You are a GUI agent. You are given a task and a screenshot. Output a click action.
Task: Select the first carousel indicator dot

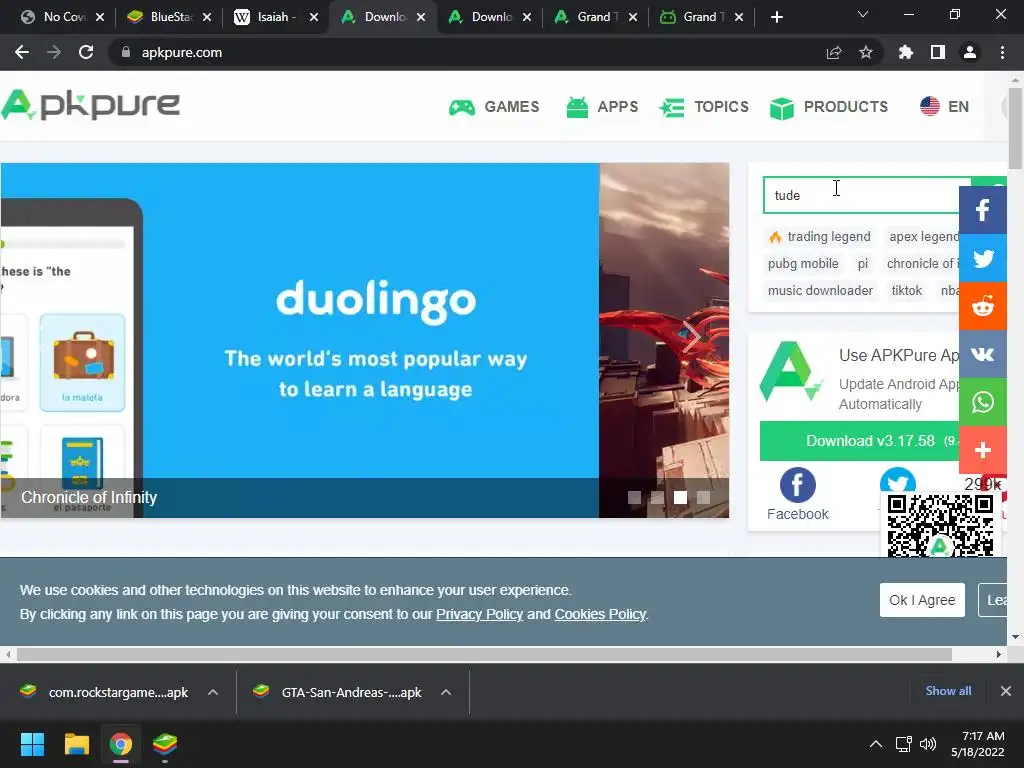coord(634,497)
